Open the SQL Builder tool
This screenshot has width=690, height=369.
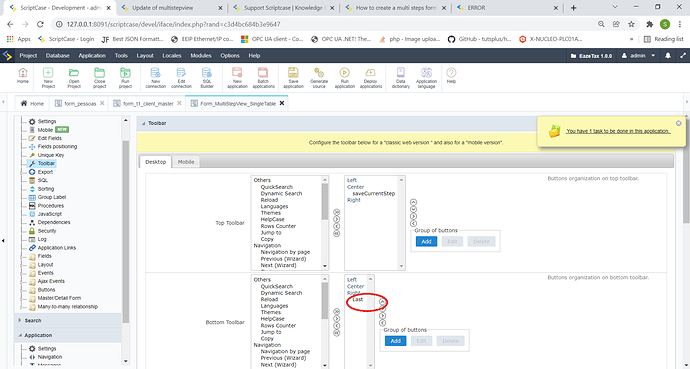coord(207,78)
